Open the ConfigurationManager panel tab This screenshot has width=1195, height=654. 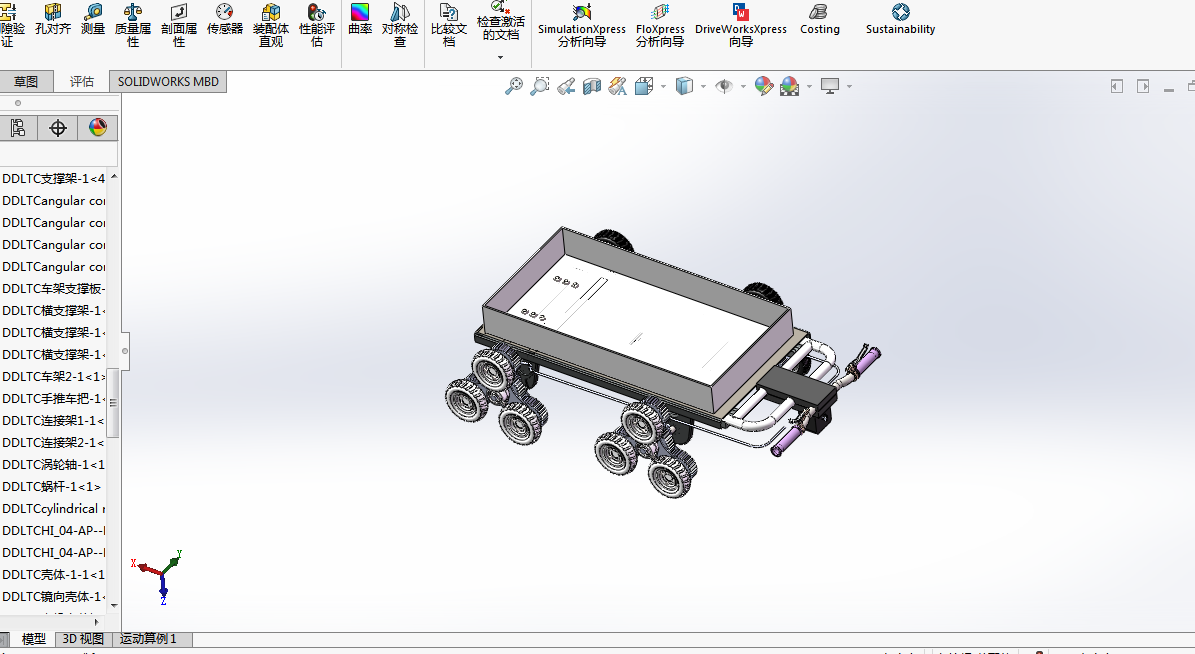pyautogui.click(x=18, y=128)
